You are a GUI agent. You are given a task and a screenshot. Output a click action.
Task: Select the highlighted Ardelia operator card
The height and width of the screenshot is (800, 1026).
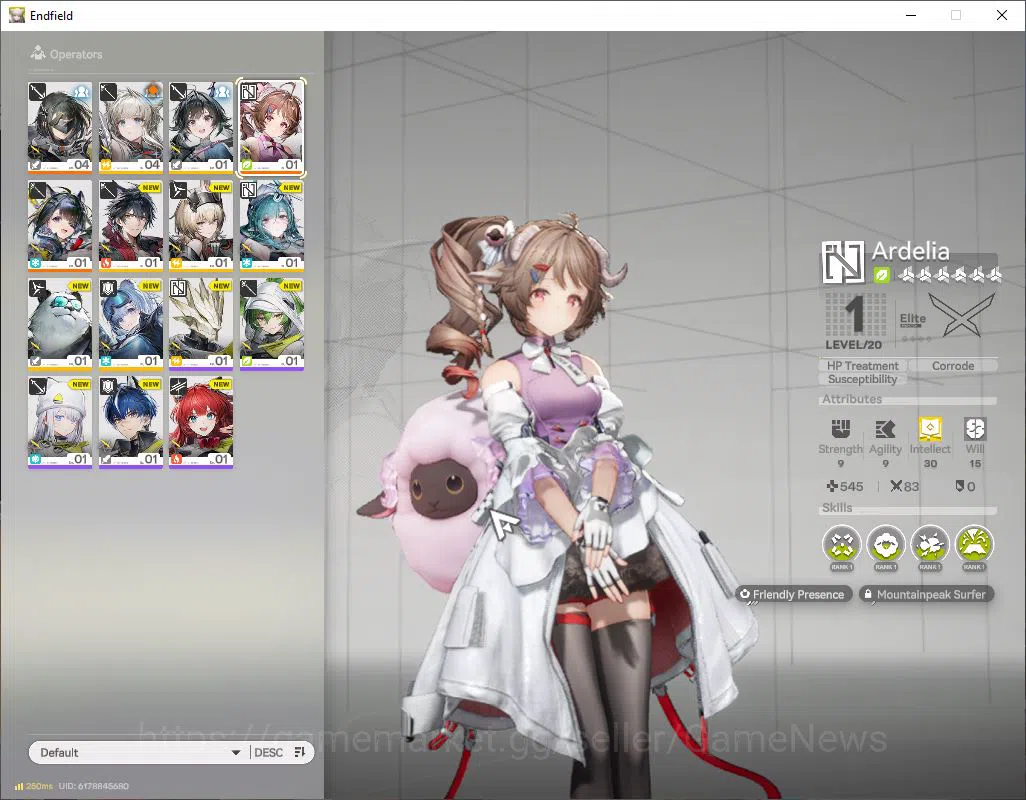tap(272, 127)
